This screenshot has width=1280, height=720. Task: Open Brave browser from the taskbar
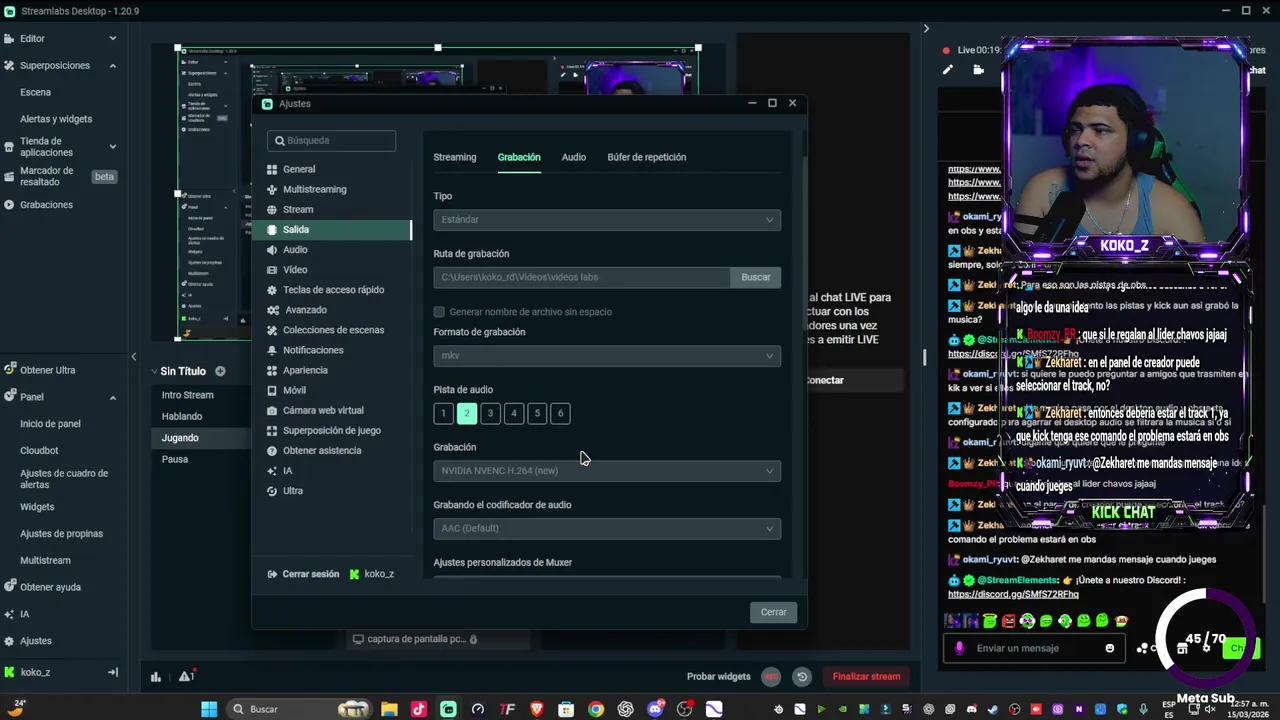click(x=537, y=709)
